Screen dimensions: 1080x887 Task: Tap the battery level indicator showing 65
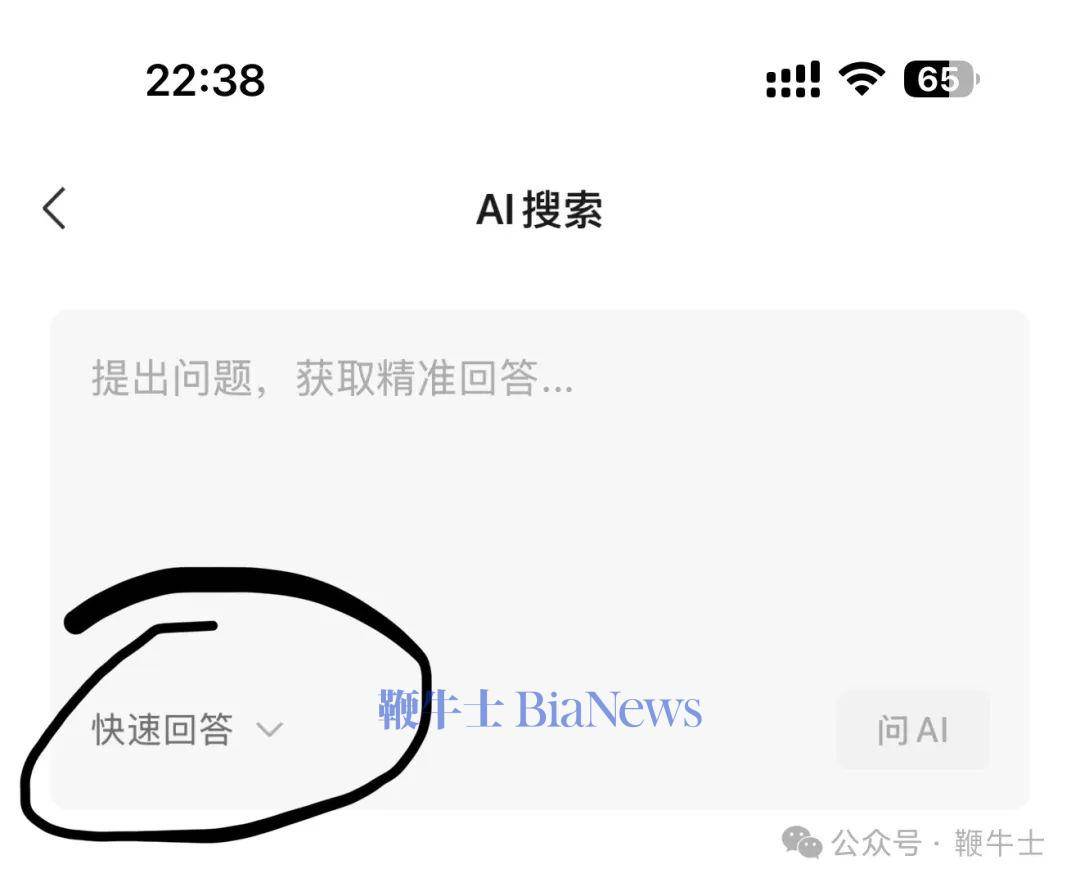(x=941, y=79)
